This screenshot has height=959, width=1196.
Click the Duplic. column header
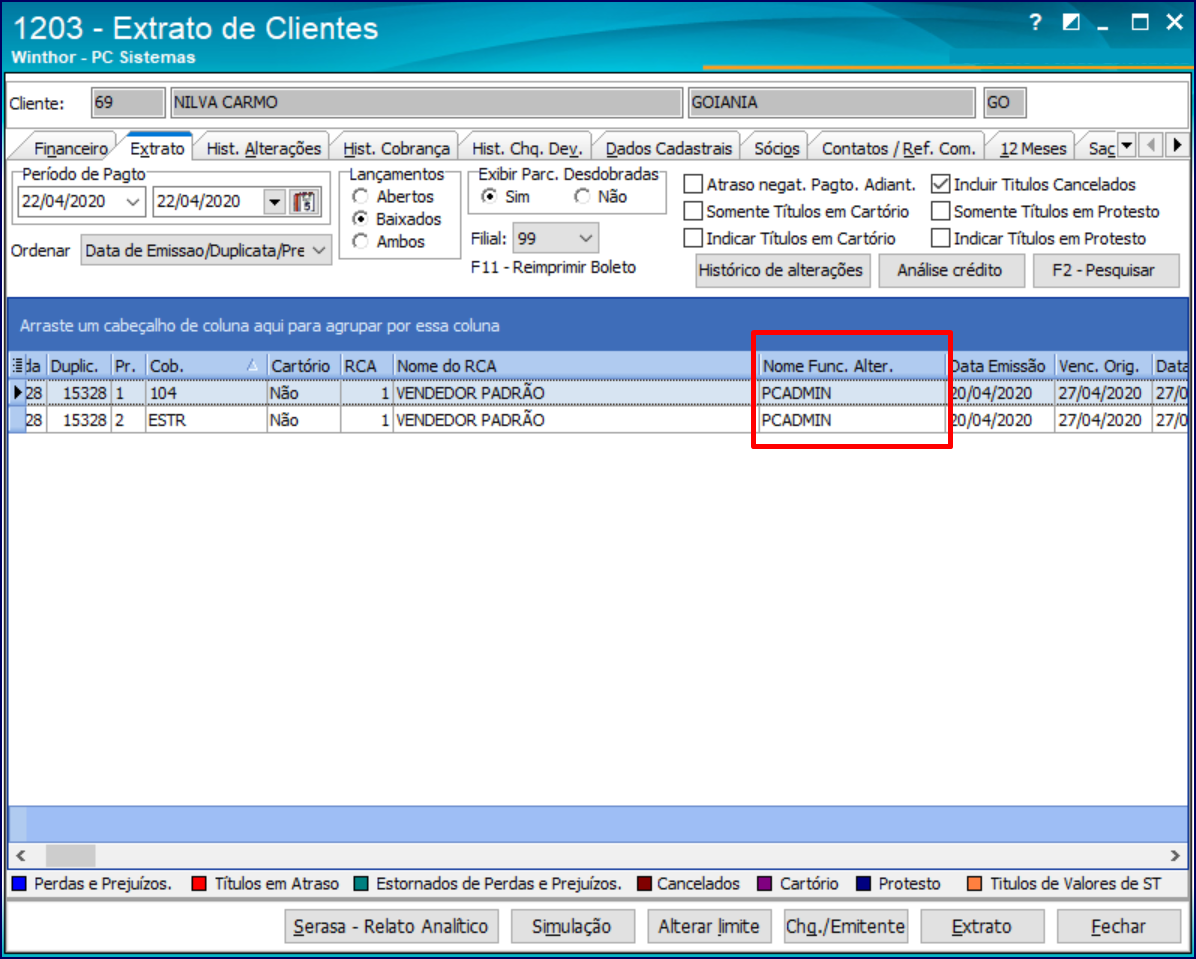[79, 366]
